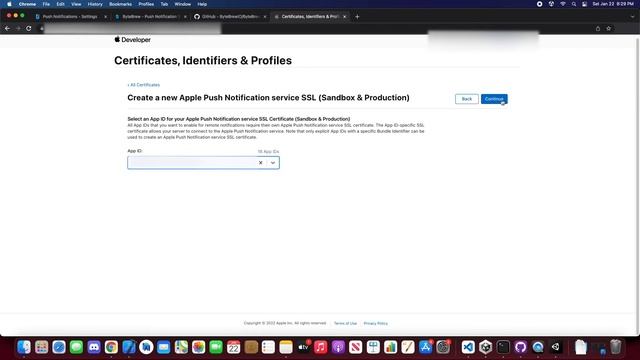Open GitHub Desktop from the dock

point(520,347)
